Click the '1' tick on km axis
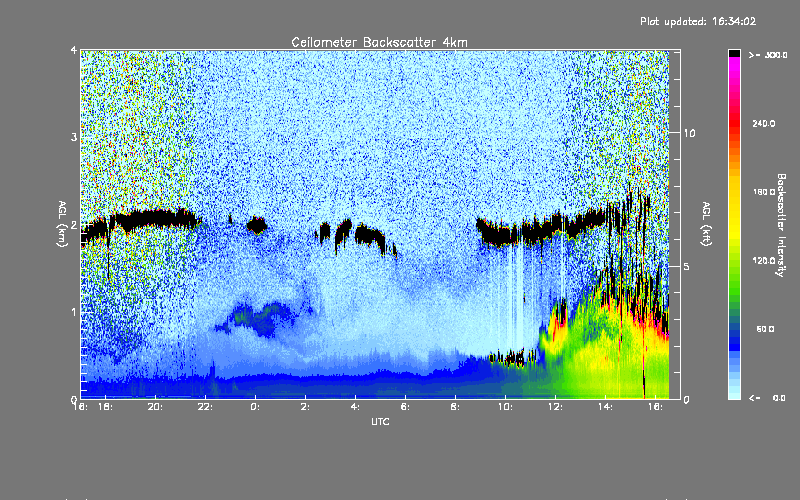The image size is (800, 500). (74, 312)
